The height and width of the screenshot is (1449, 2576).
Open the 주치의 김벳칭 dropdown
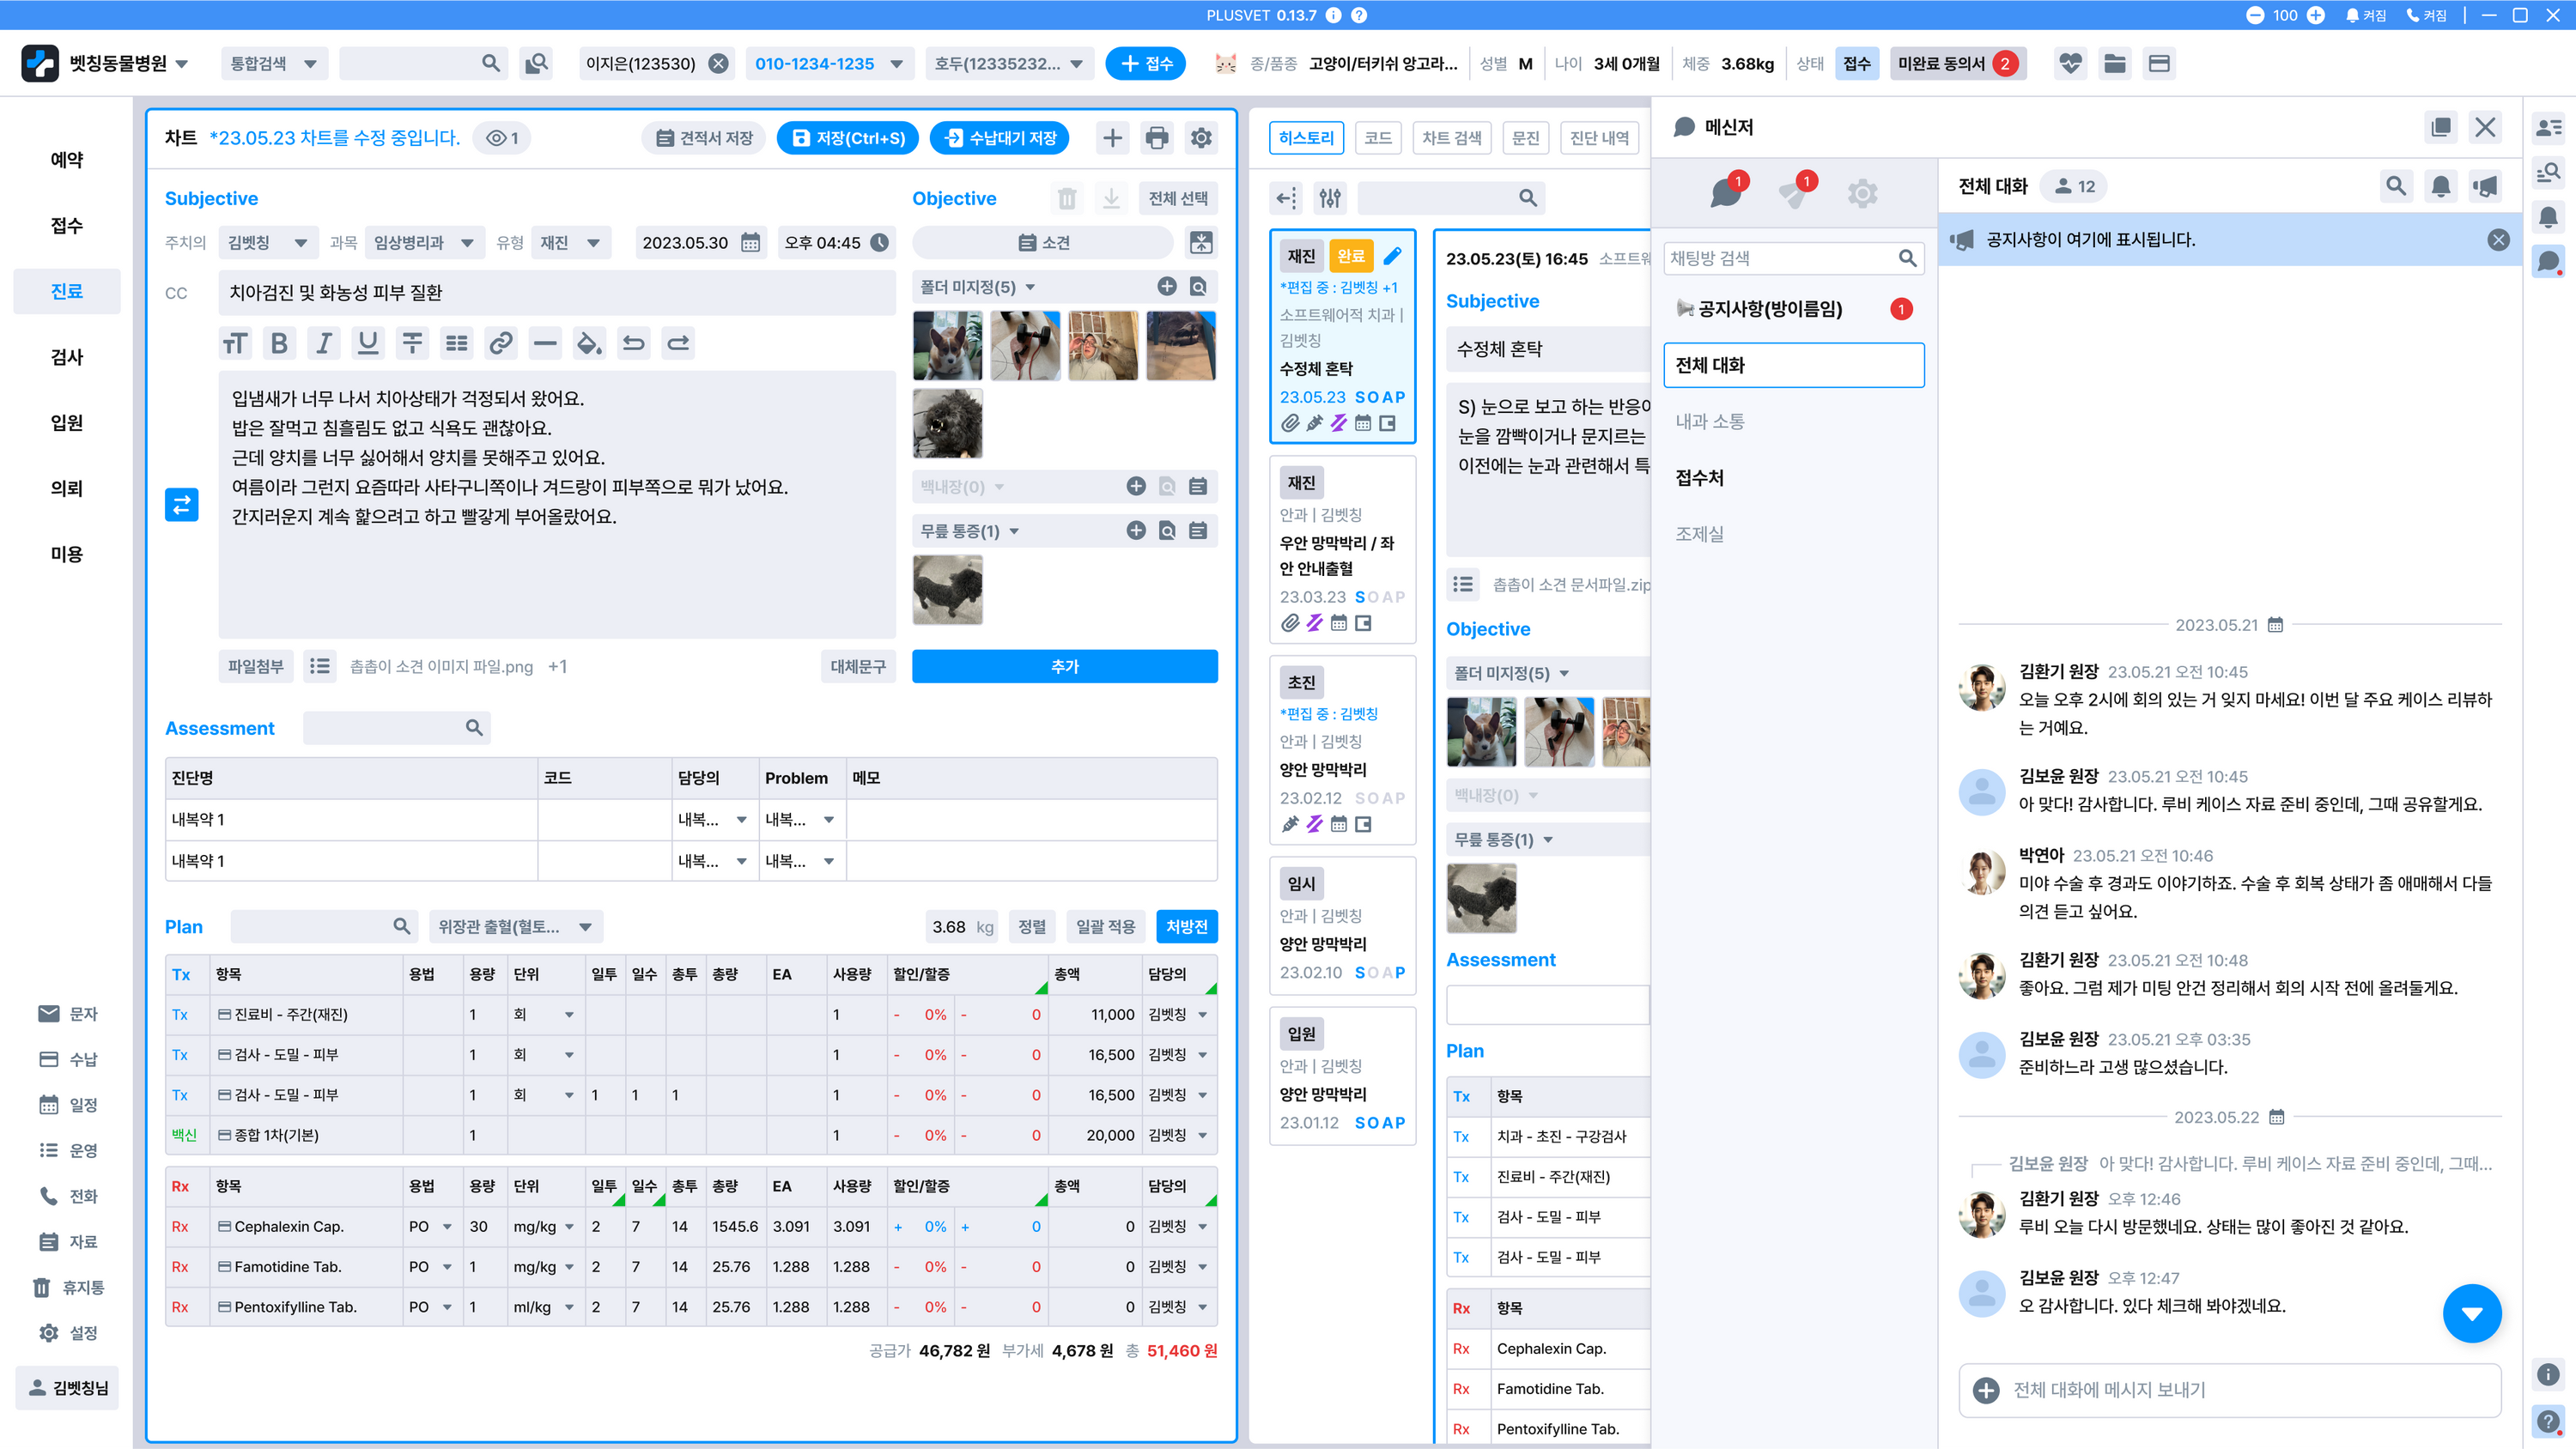(x=266, y=243)
